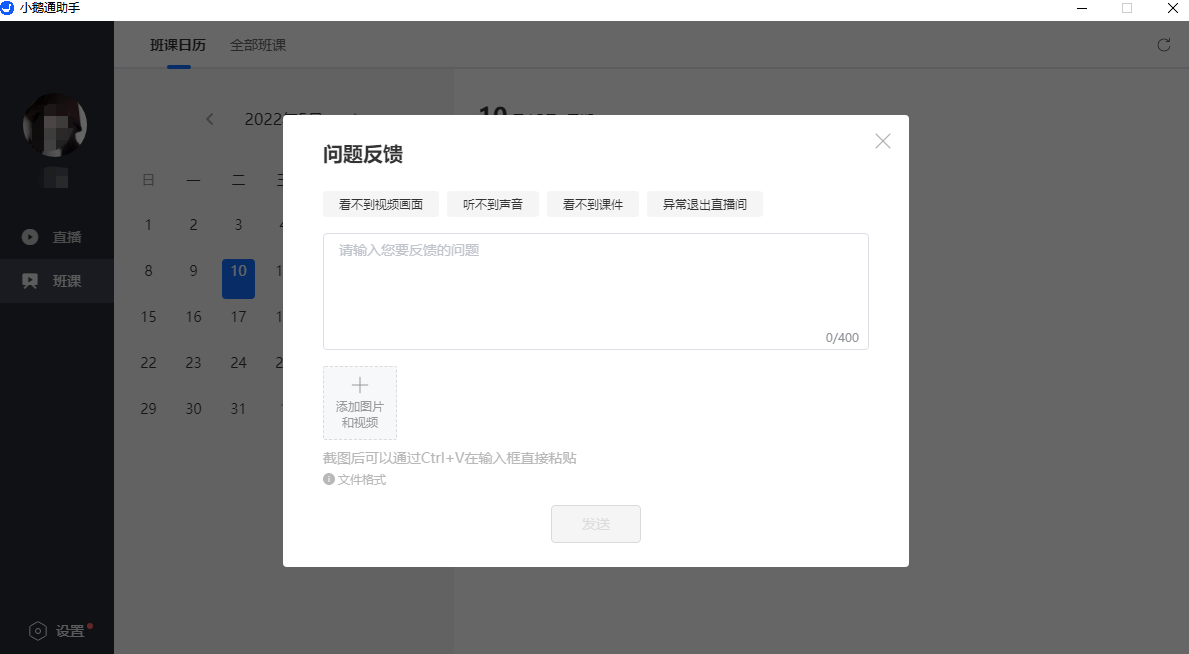Click the plus icon to add images
This screenshot has height=654, width=1189.
(360, 386)
